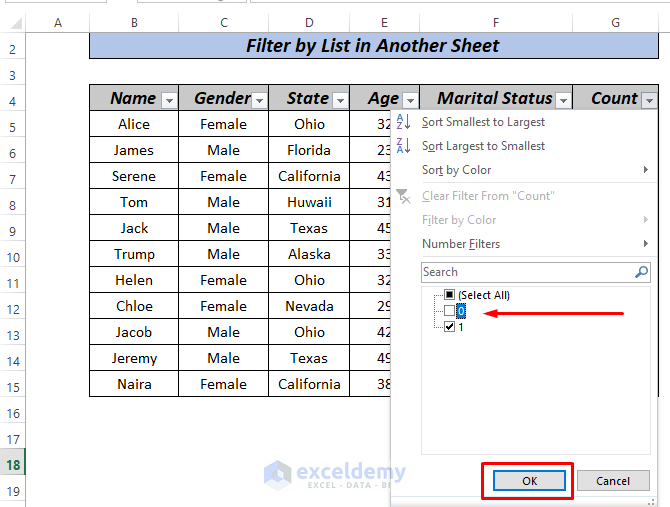This screenshot has width=670, height=507.
Task: Uncheck the 1 value checkbox
Action: [449, 327]
